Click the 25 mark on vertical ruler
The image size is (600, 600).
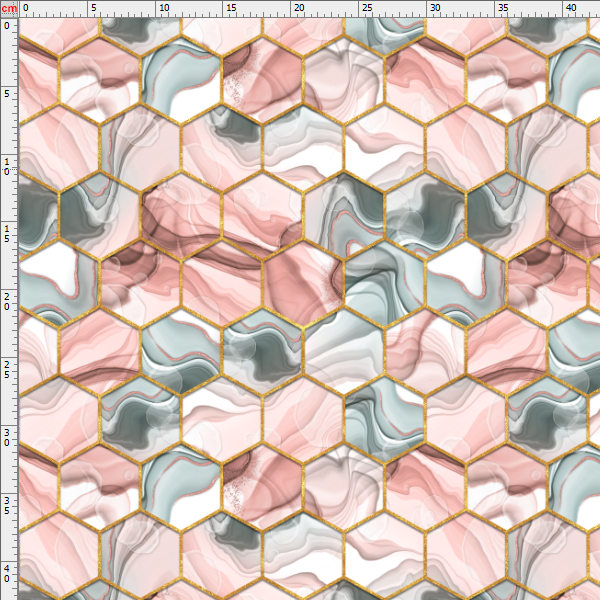(7, 370)
